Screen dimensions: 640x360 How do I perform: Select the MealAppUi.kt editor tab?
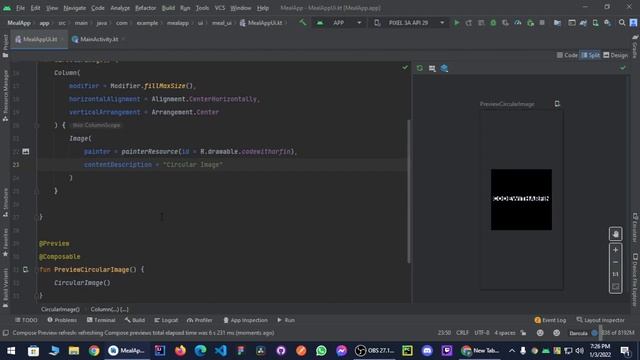39,39
